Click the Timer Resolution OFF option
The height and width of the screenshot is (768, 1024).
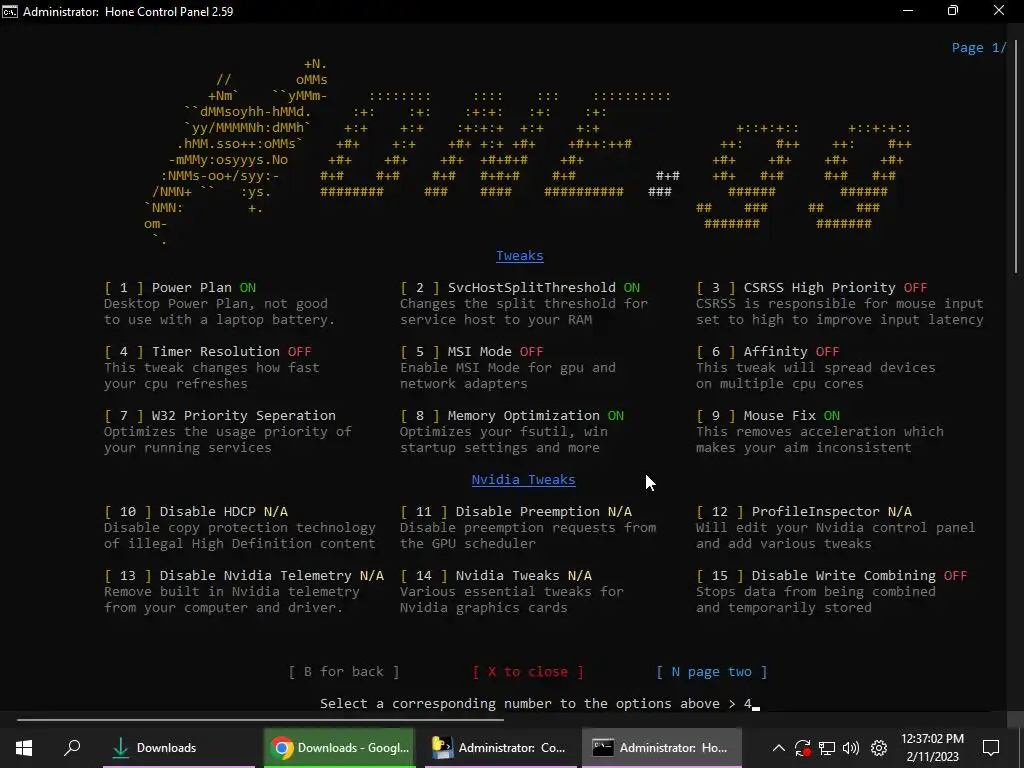pyautogui.click(x=208, y=351)
